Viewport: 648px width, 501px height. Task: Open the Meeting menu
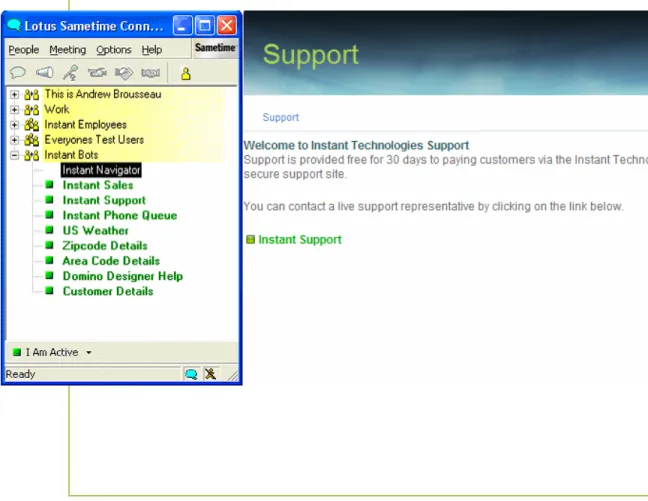tap(68, 50)
